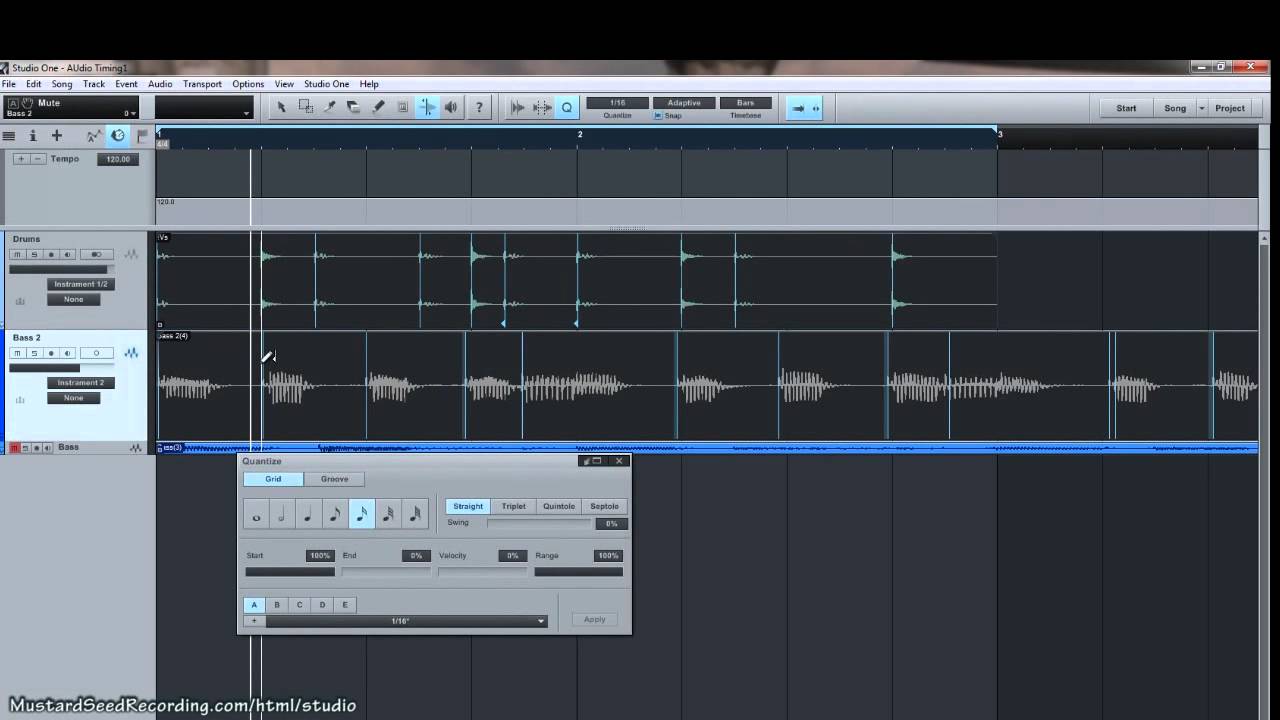This screenshot has width=1280, height=720.
Task: Toggle monitor on Drums track
Action: [x=67, y=254]
